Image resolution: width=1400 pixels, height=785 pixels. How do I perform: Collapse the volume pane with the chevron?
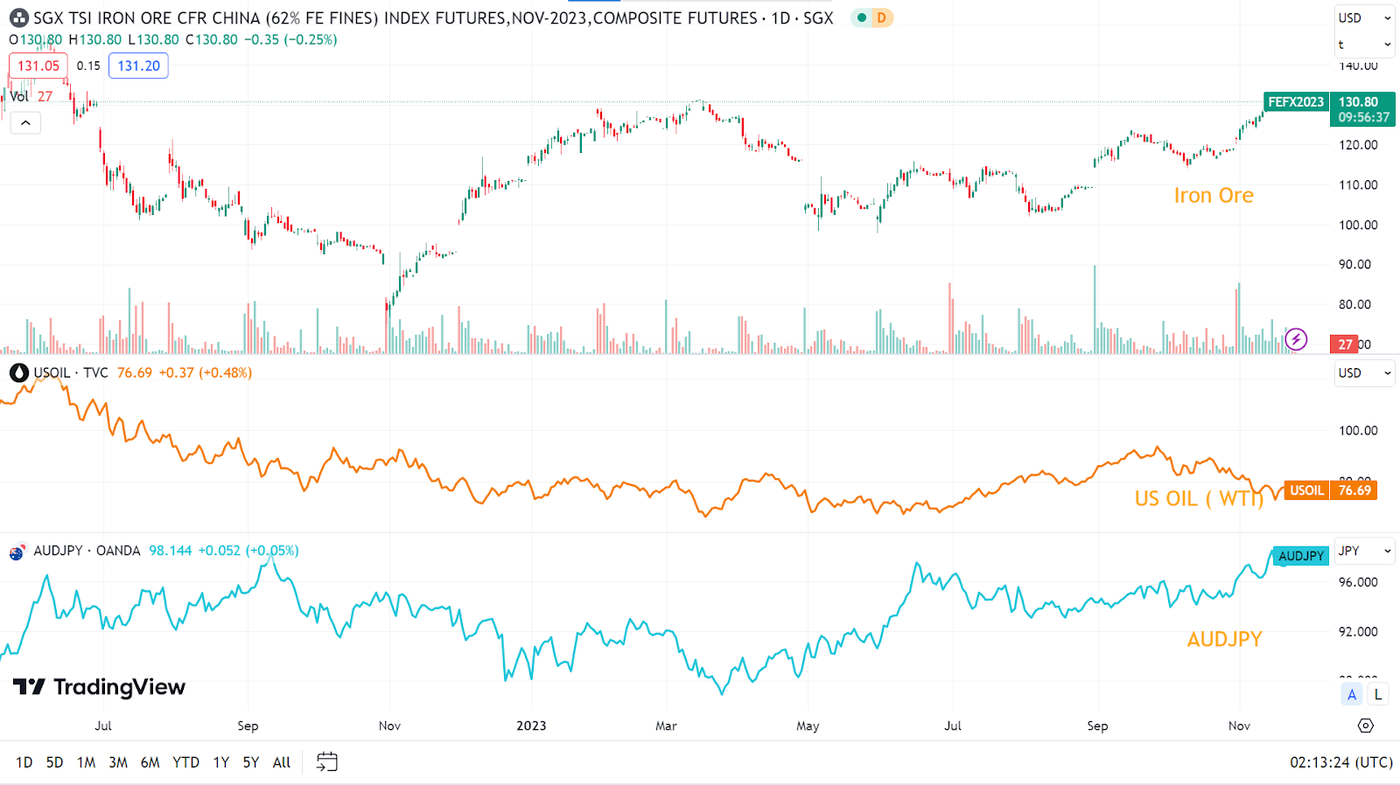pos(24,121)
